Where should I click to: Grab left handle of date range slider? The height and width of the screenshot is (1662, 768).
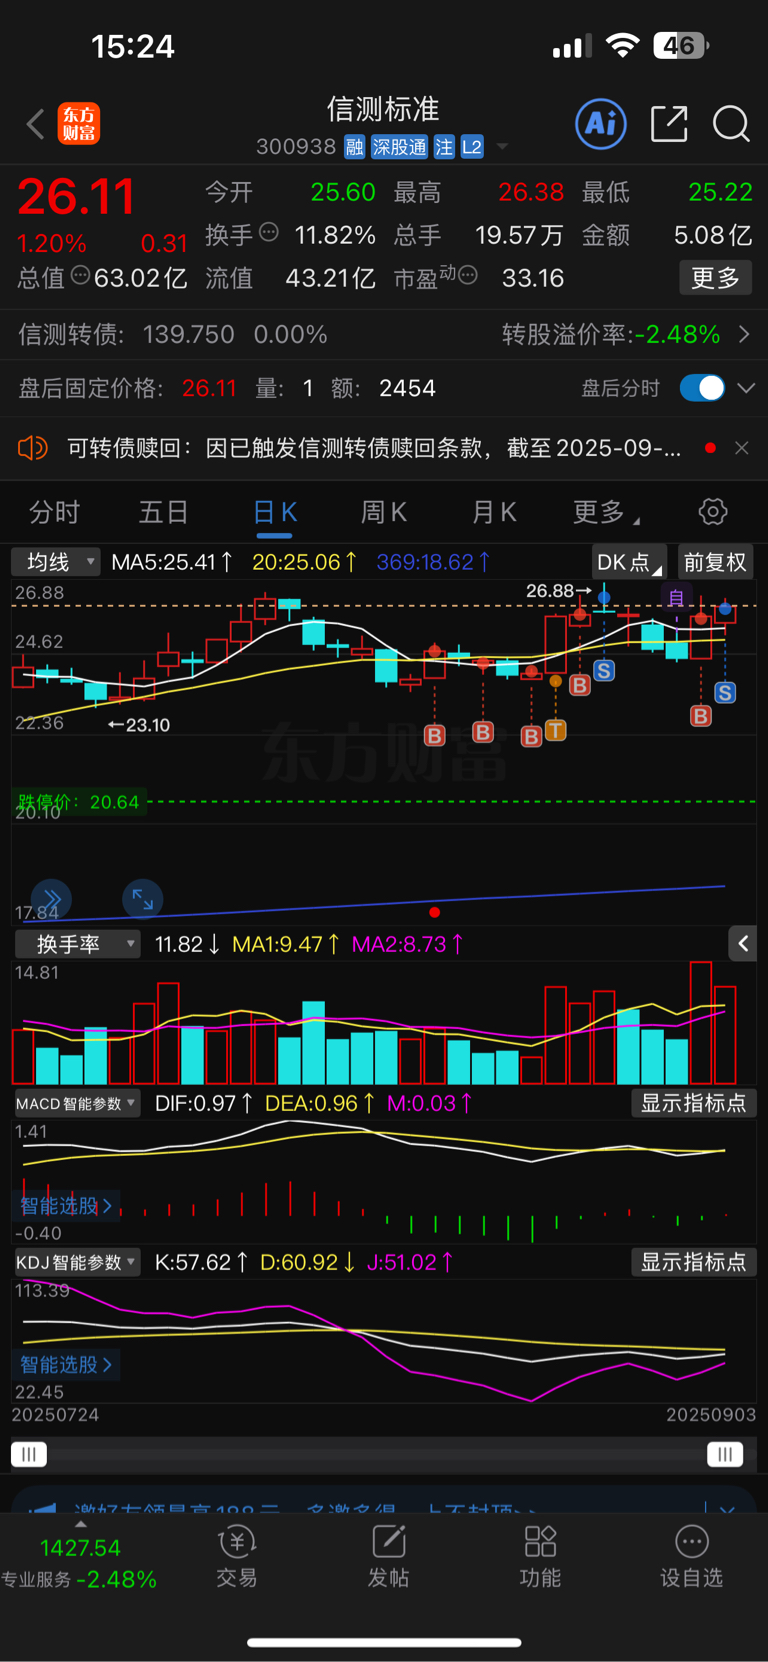pos(29,1454)
